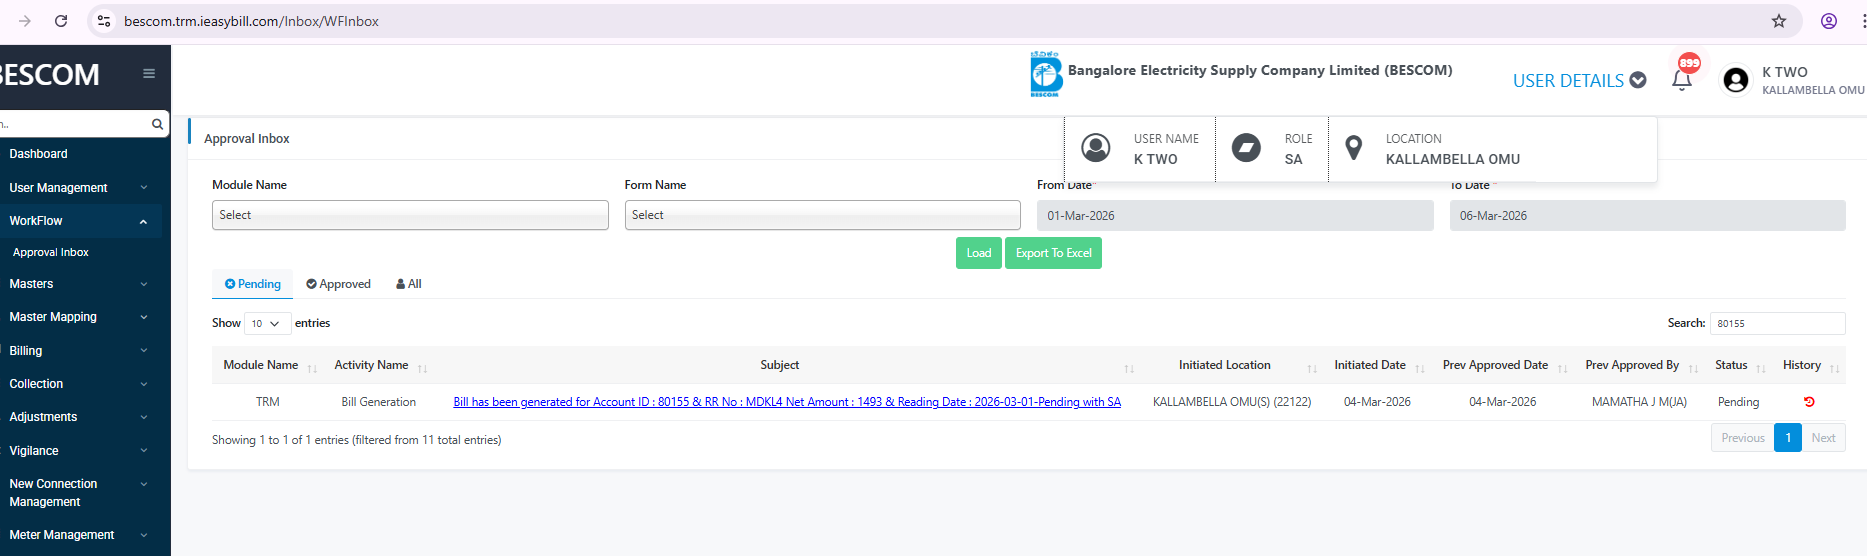The height and width of the screenshot is (556, 1867).
Task: Click TRM module name cell
Action: (x=268, y=402)
